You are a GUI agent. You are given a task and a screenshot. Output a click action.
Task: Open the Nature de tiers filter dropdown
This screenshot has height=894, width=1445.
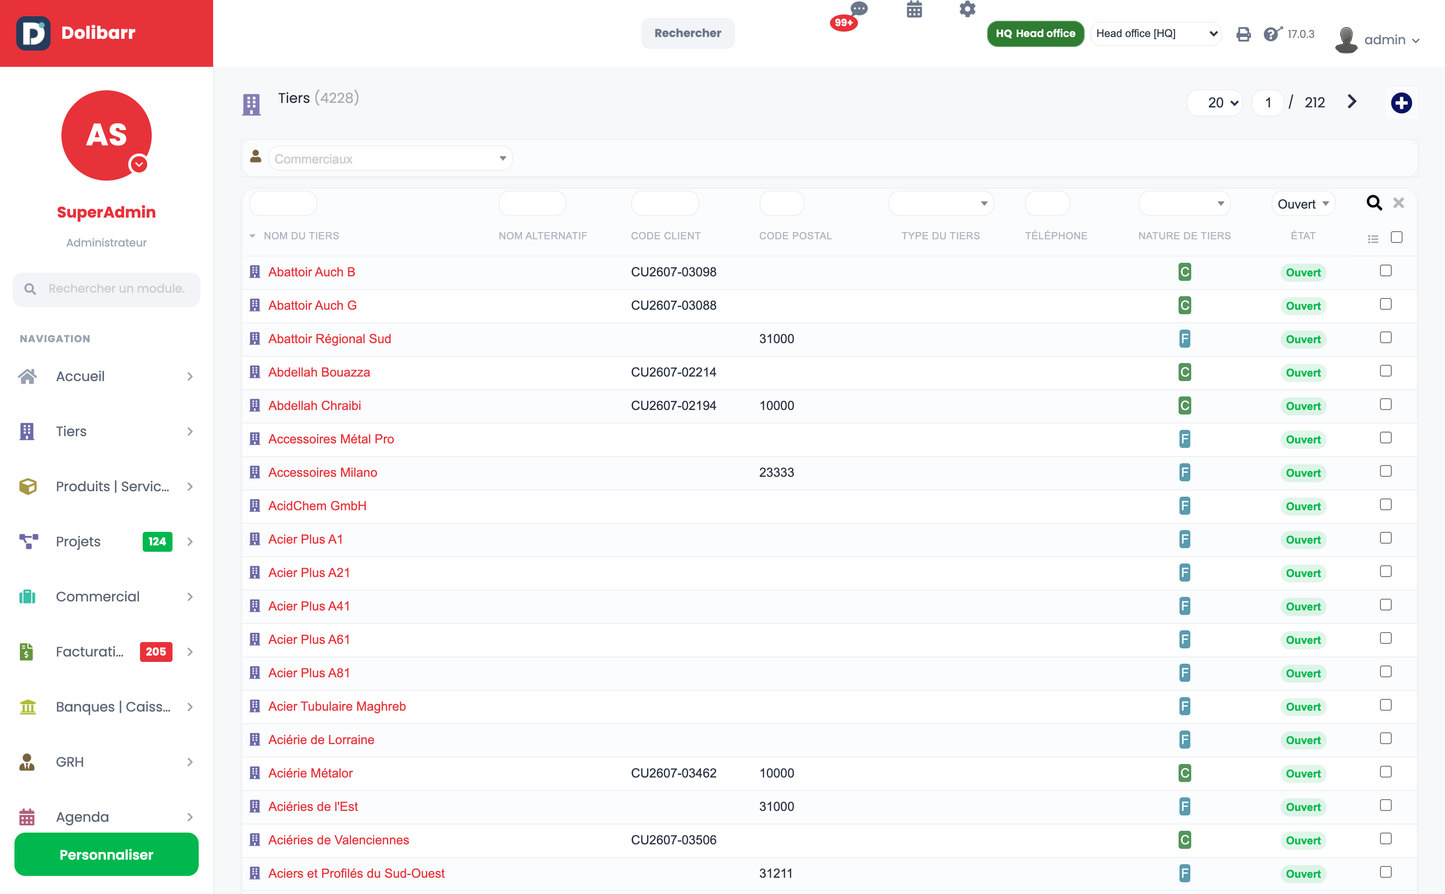click(1184, 203)
